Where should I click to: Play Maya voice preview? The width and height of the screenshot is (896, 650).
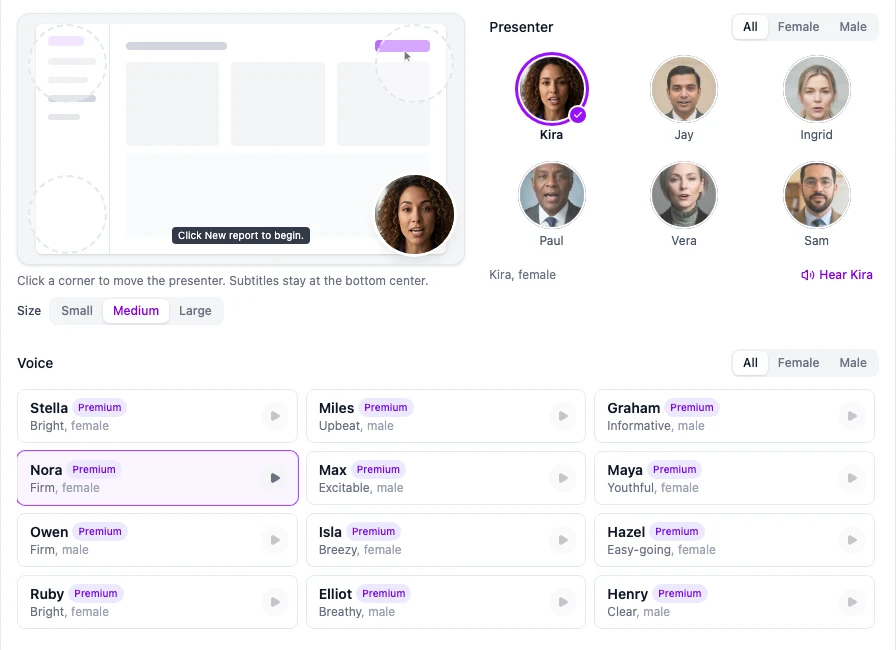(851, 478)
